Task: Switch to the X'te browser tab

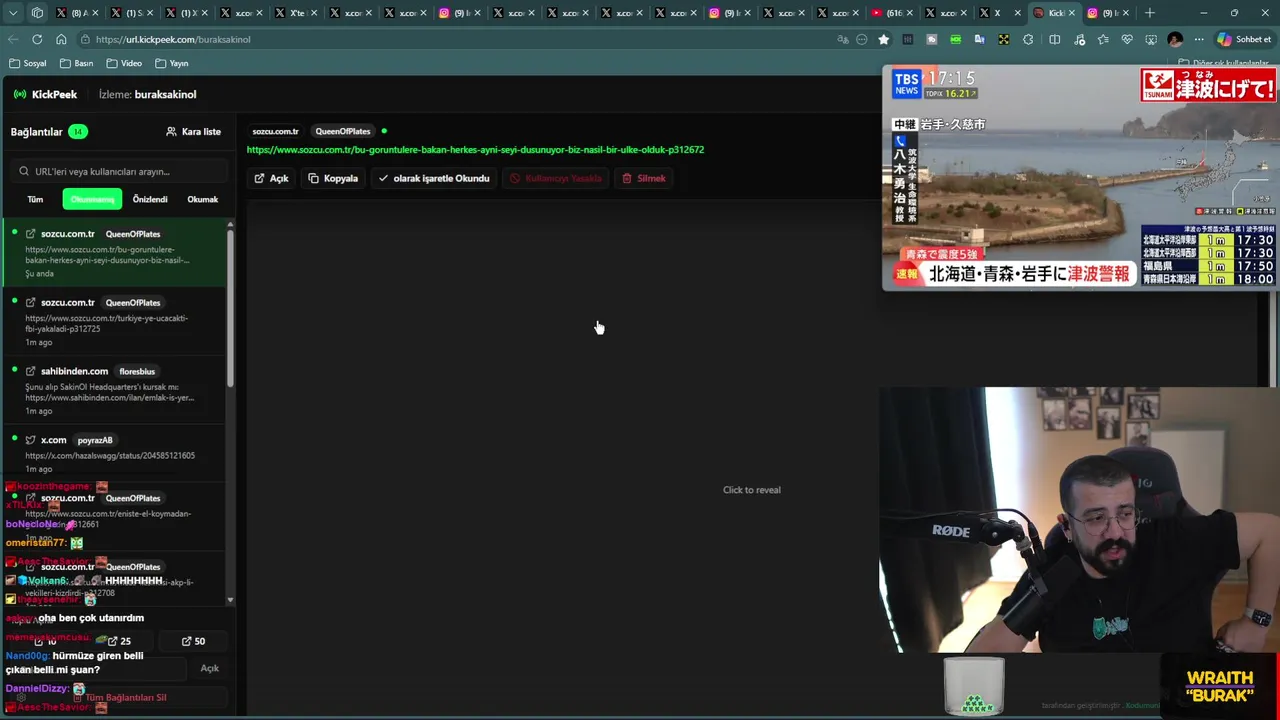Action: 296,13
